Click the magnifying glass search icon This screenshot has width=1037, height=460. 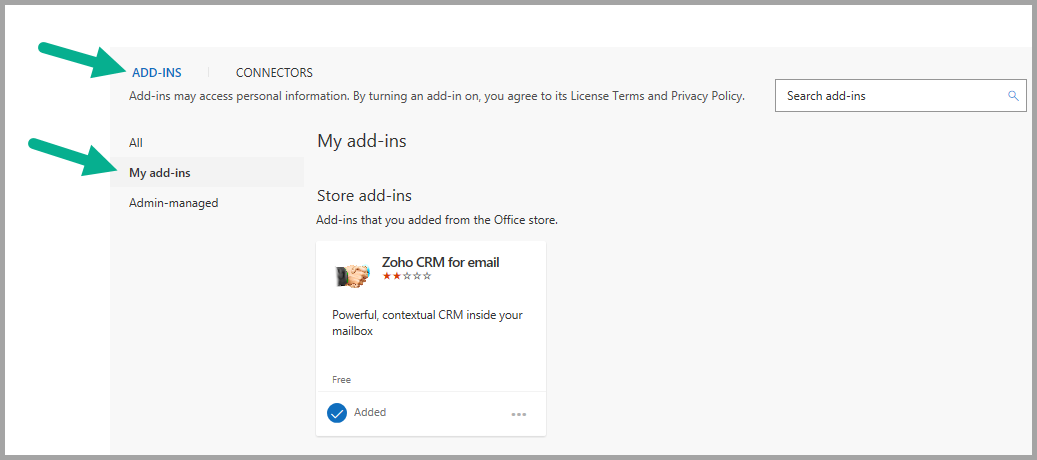(1013, 96)
